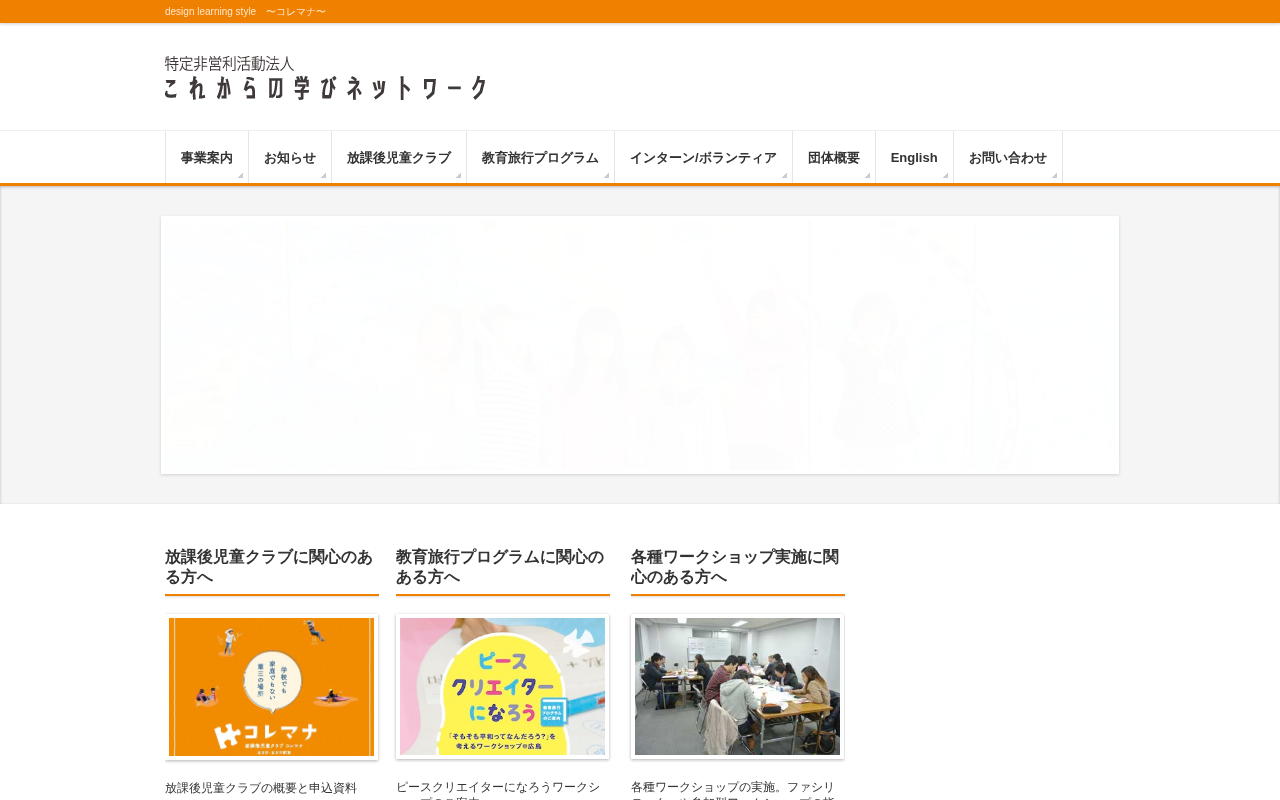The height and width of the screenshot is (800, 1280).
Task: Click the small arrow on 事業案内 tab
Action: coord(240,176)
